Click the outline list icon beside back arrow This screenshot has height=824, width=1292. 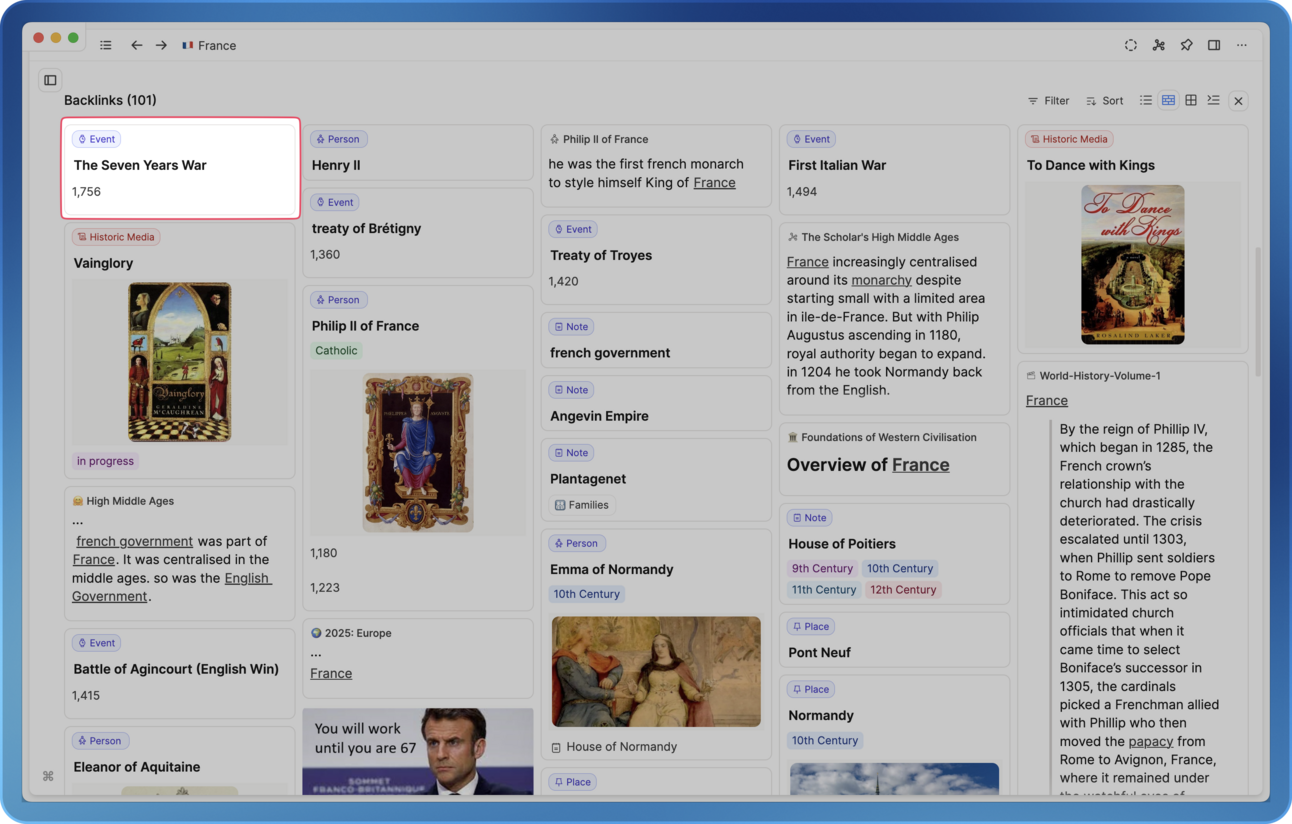[106, 45]
